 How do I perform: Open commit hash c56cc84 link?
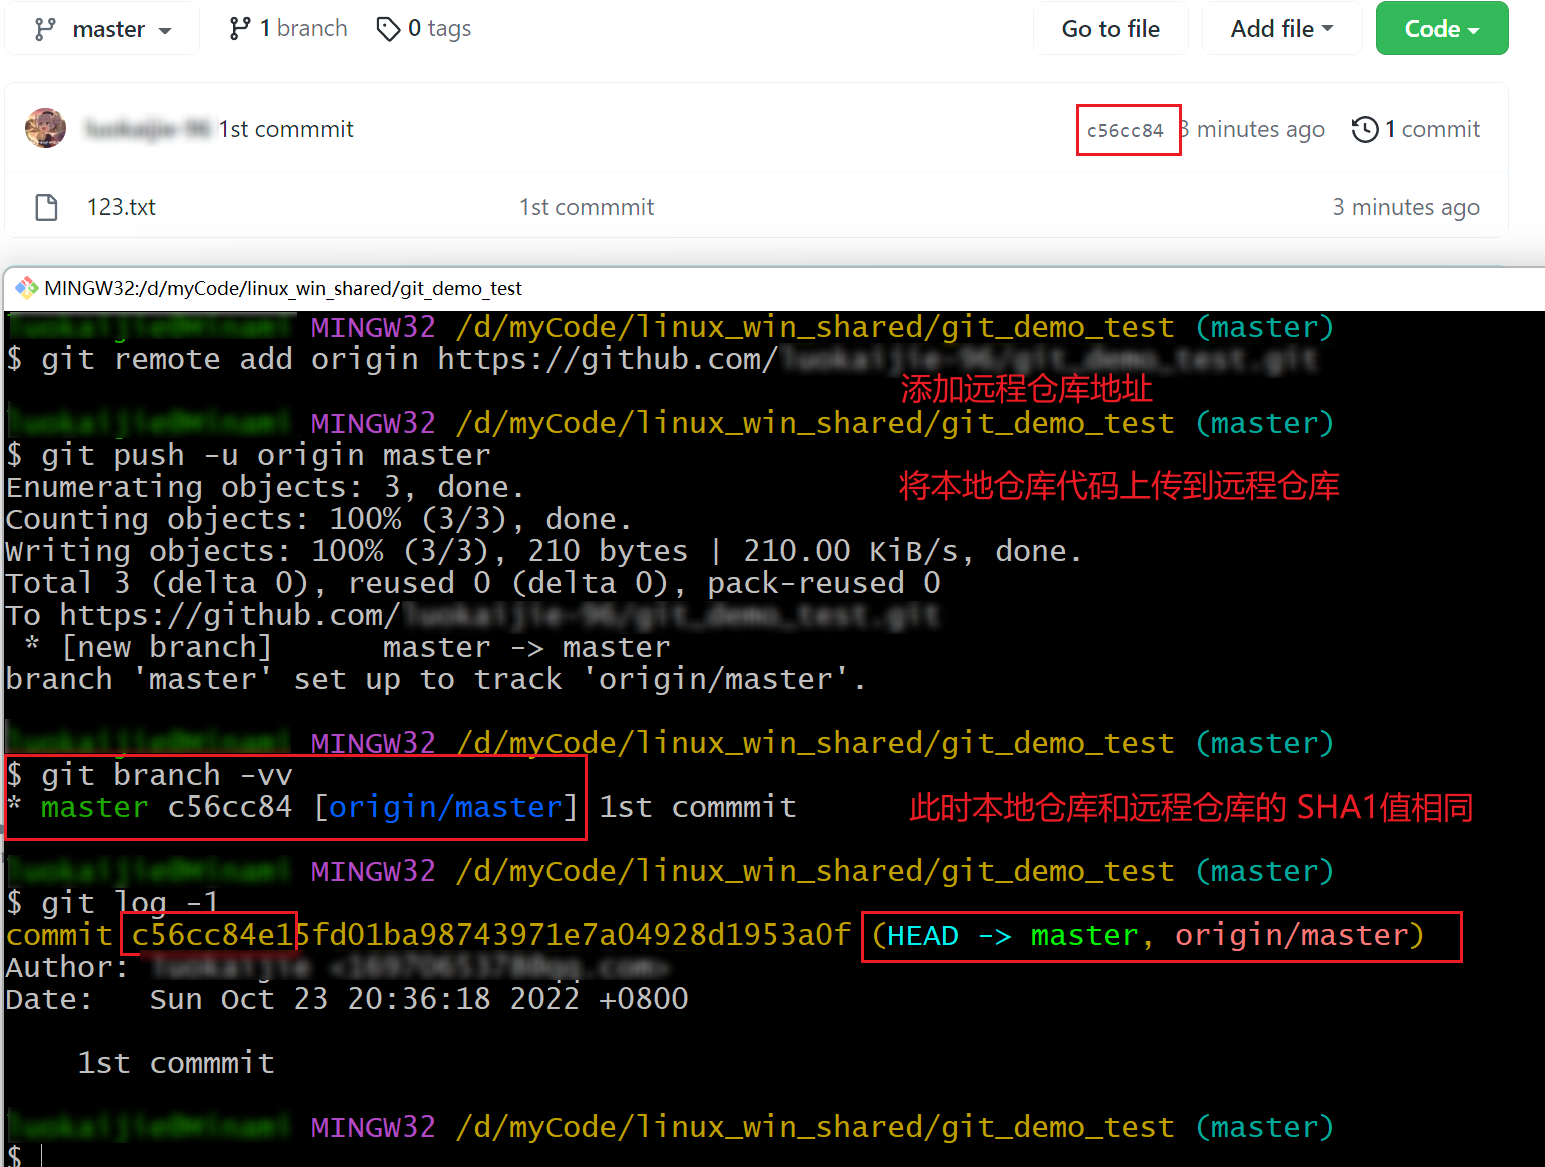[1125, 130]
